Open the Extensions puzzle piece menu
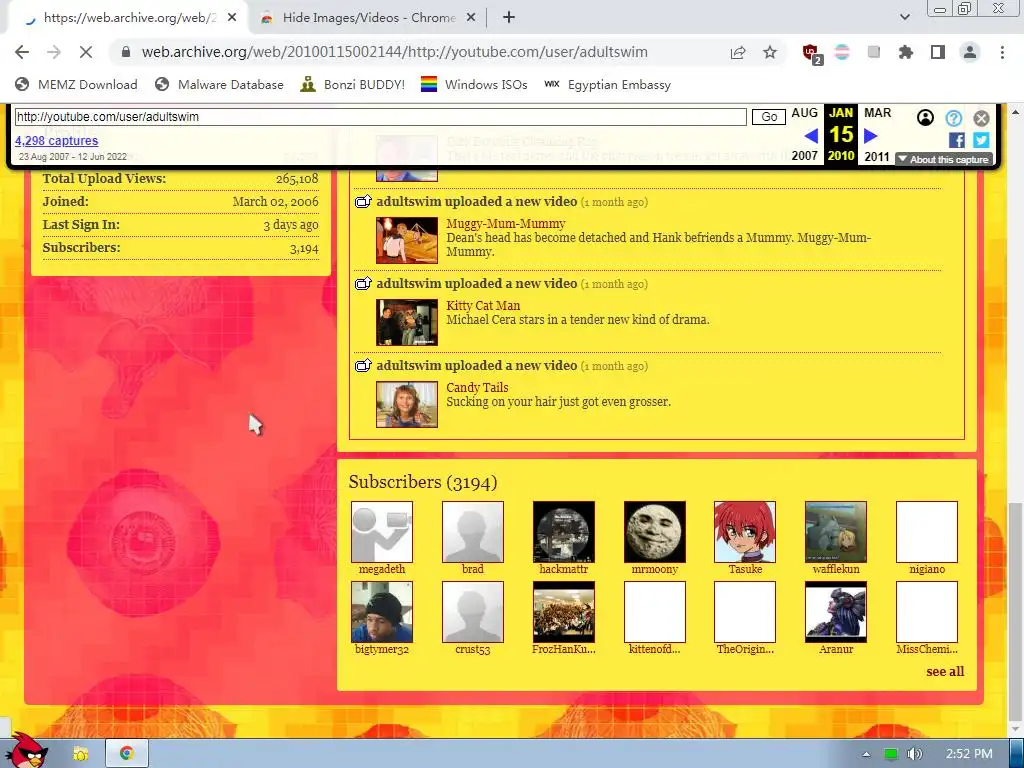 906,52
